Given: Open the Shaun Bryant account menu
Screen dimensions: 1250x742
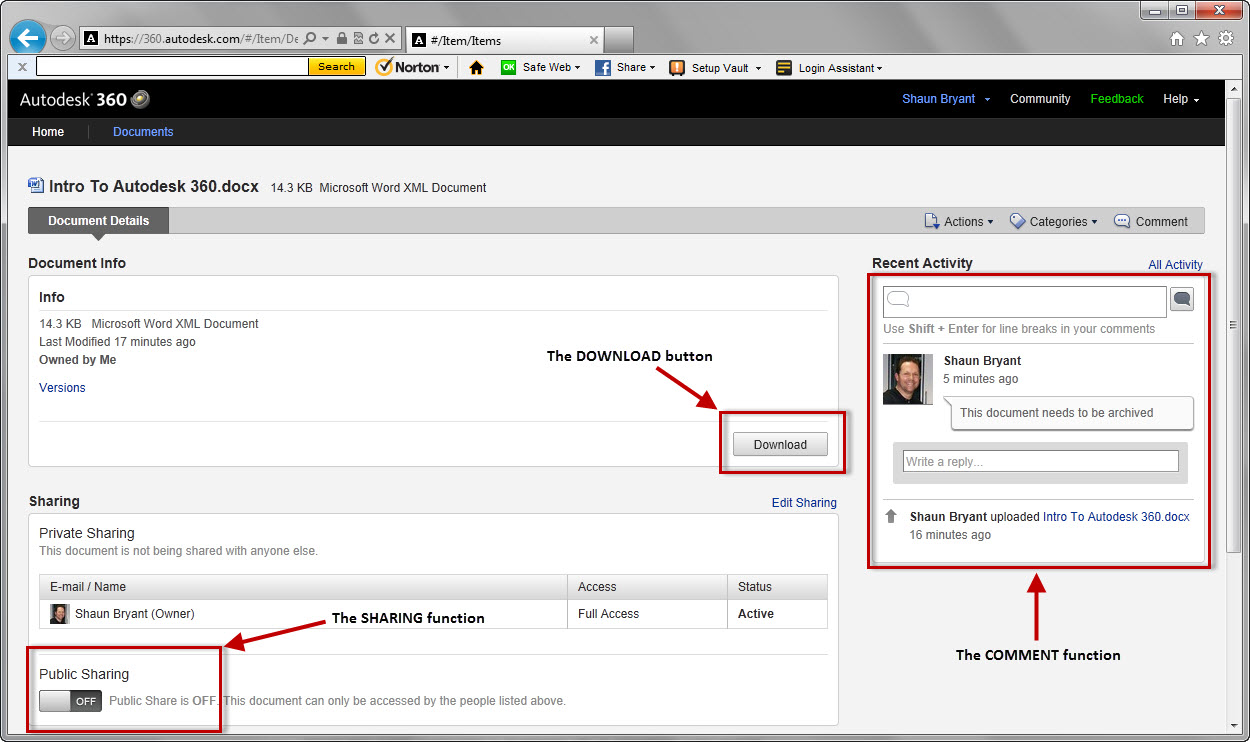Looking at the screenshot, I should pos(946,99).
